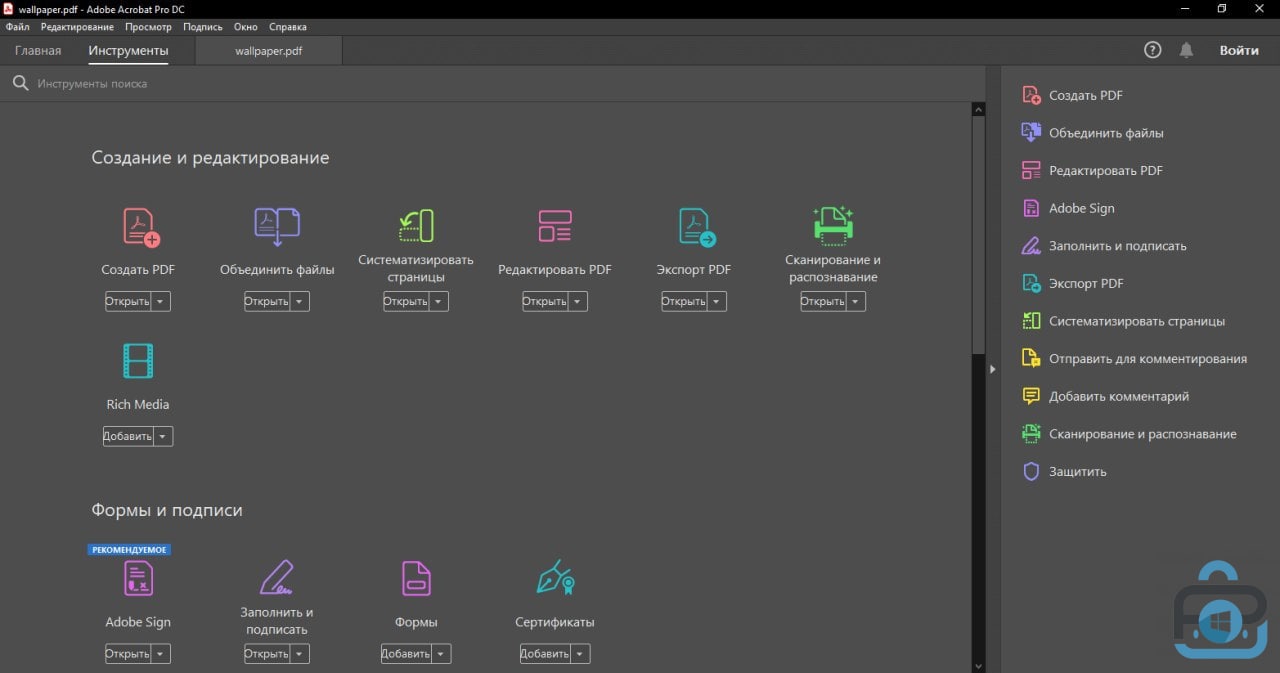Click Создать PDF icon in right sidebar
This screenshot has width=1280, height=673.
(x=1031, y=95)
